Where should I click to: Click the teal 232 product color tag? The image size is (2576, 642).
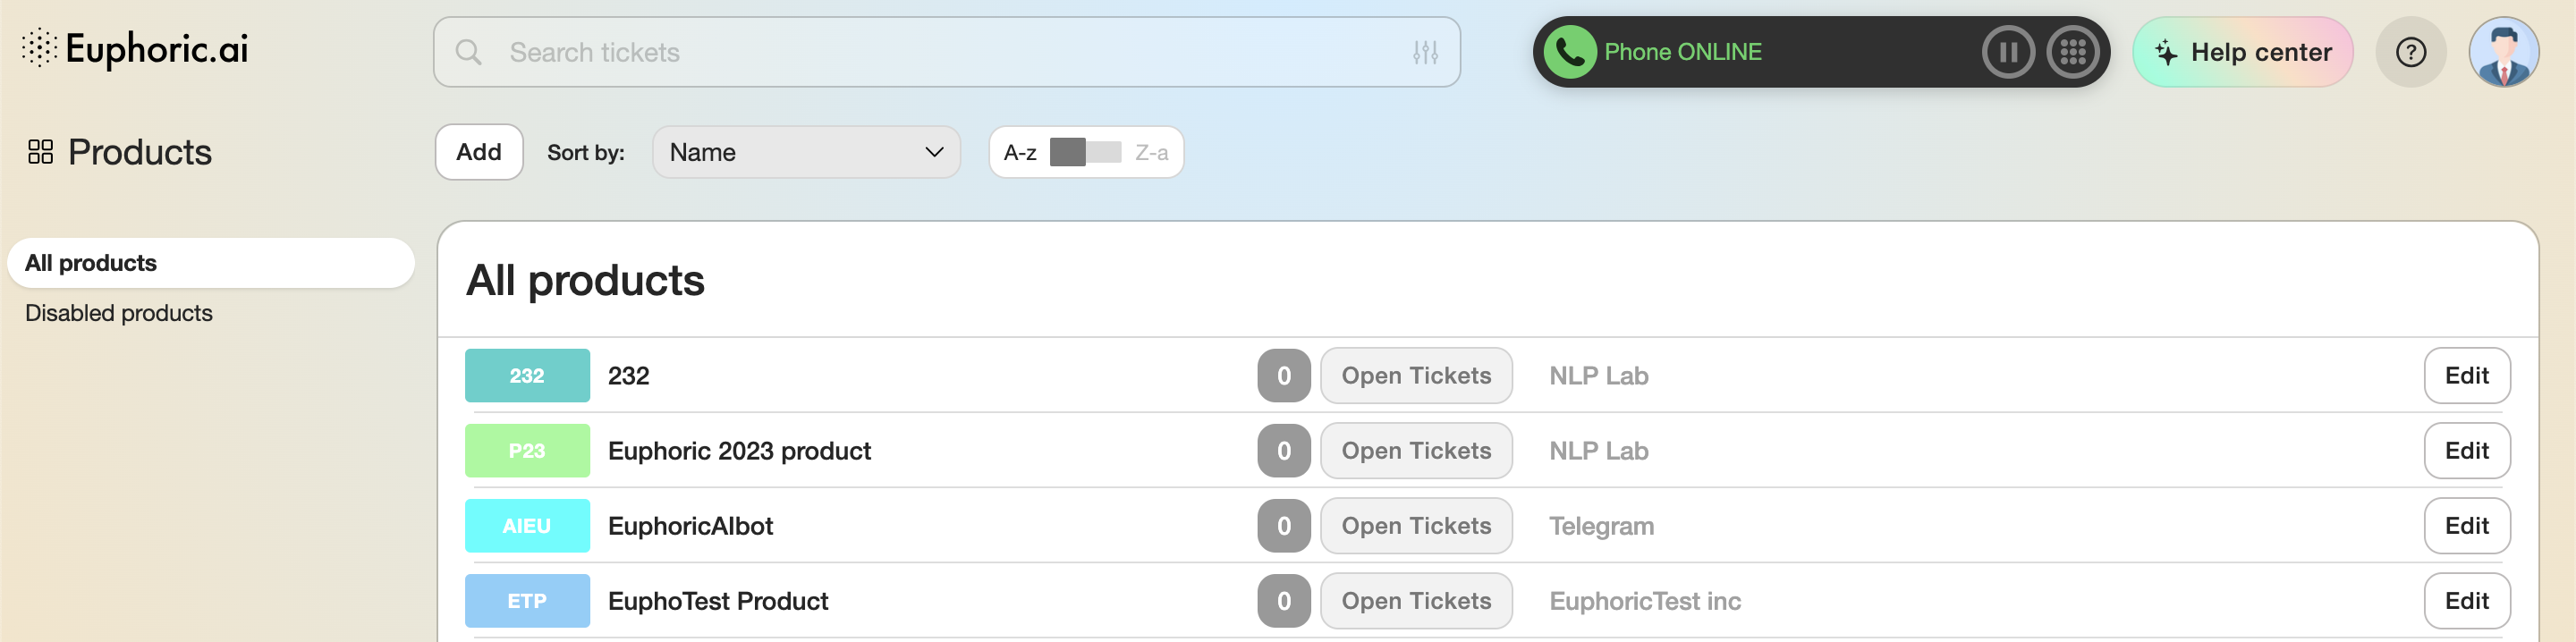coord(527,376)
